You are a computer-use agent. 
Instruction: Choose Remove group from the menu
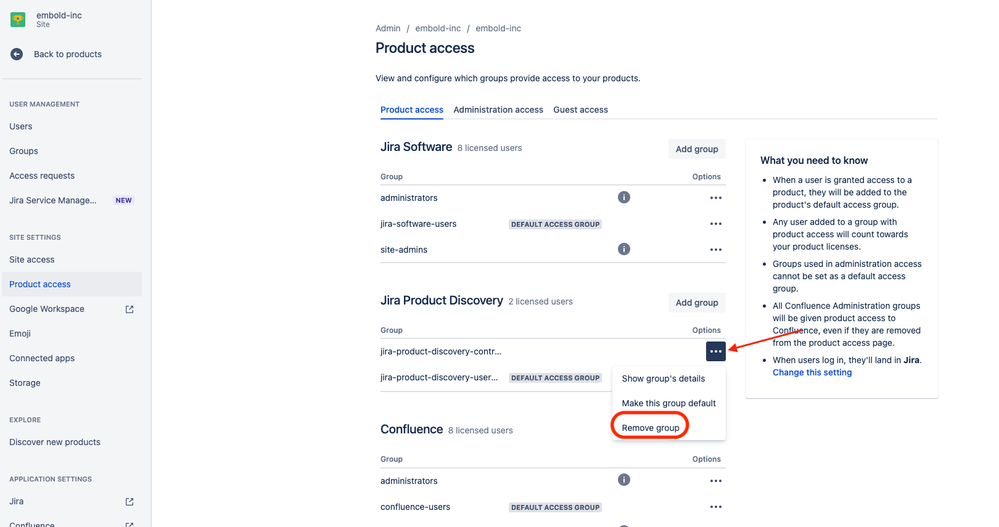650,428
